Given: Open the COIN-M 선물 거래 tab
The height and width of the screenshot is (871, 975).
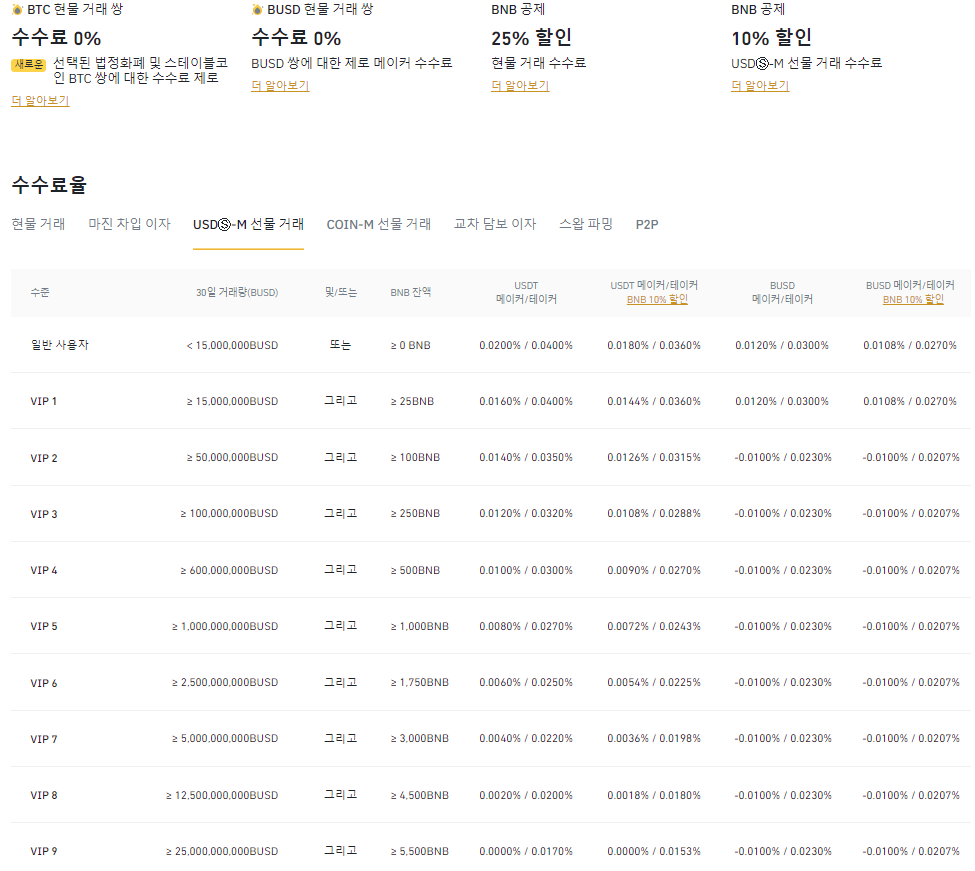Looking at the screenshot, I should (379, 224).
